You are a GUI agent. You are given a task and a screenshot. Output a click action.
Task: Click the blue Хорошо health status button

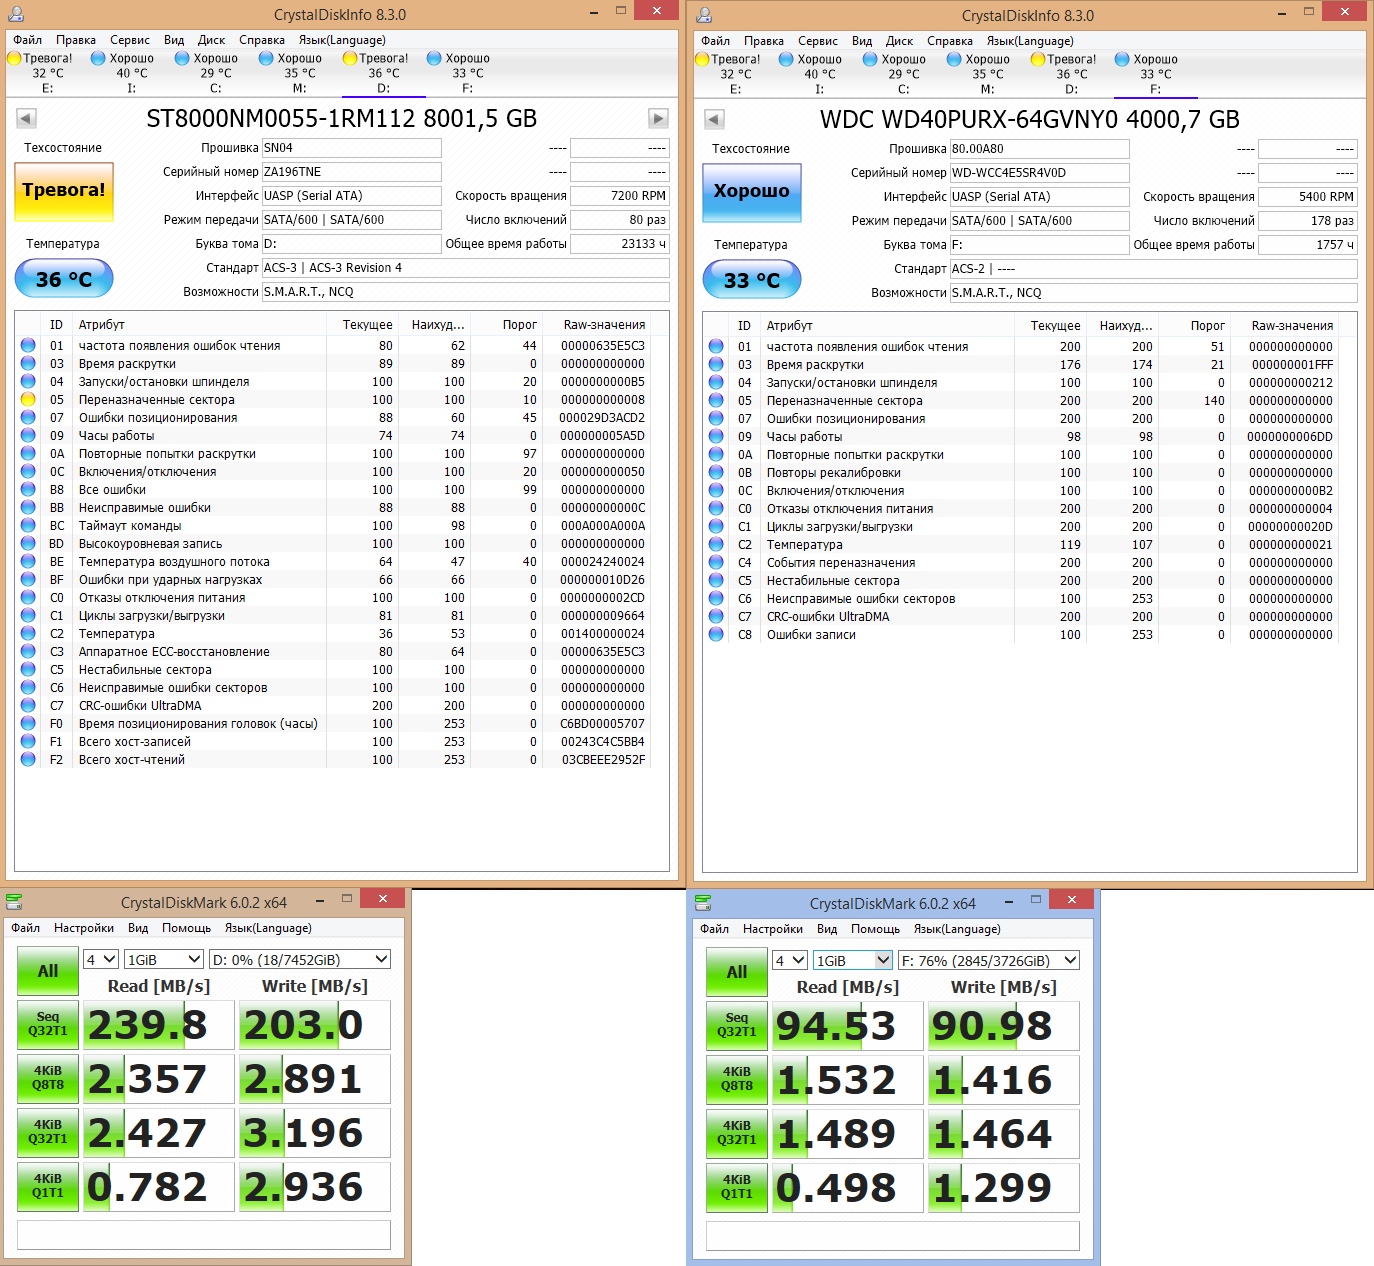[x=752, y=192]
